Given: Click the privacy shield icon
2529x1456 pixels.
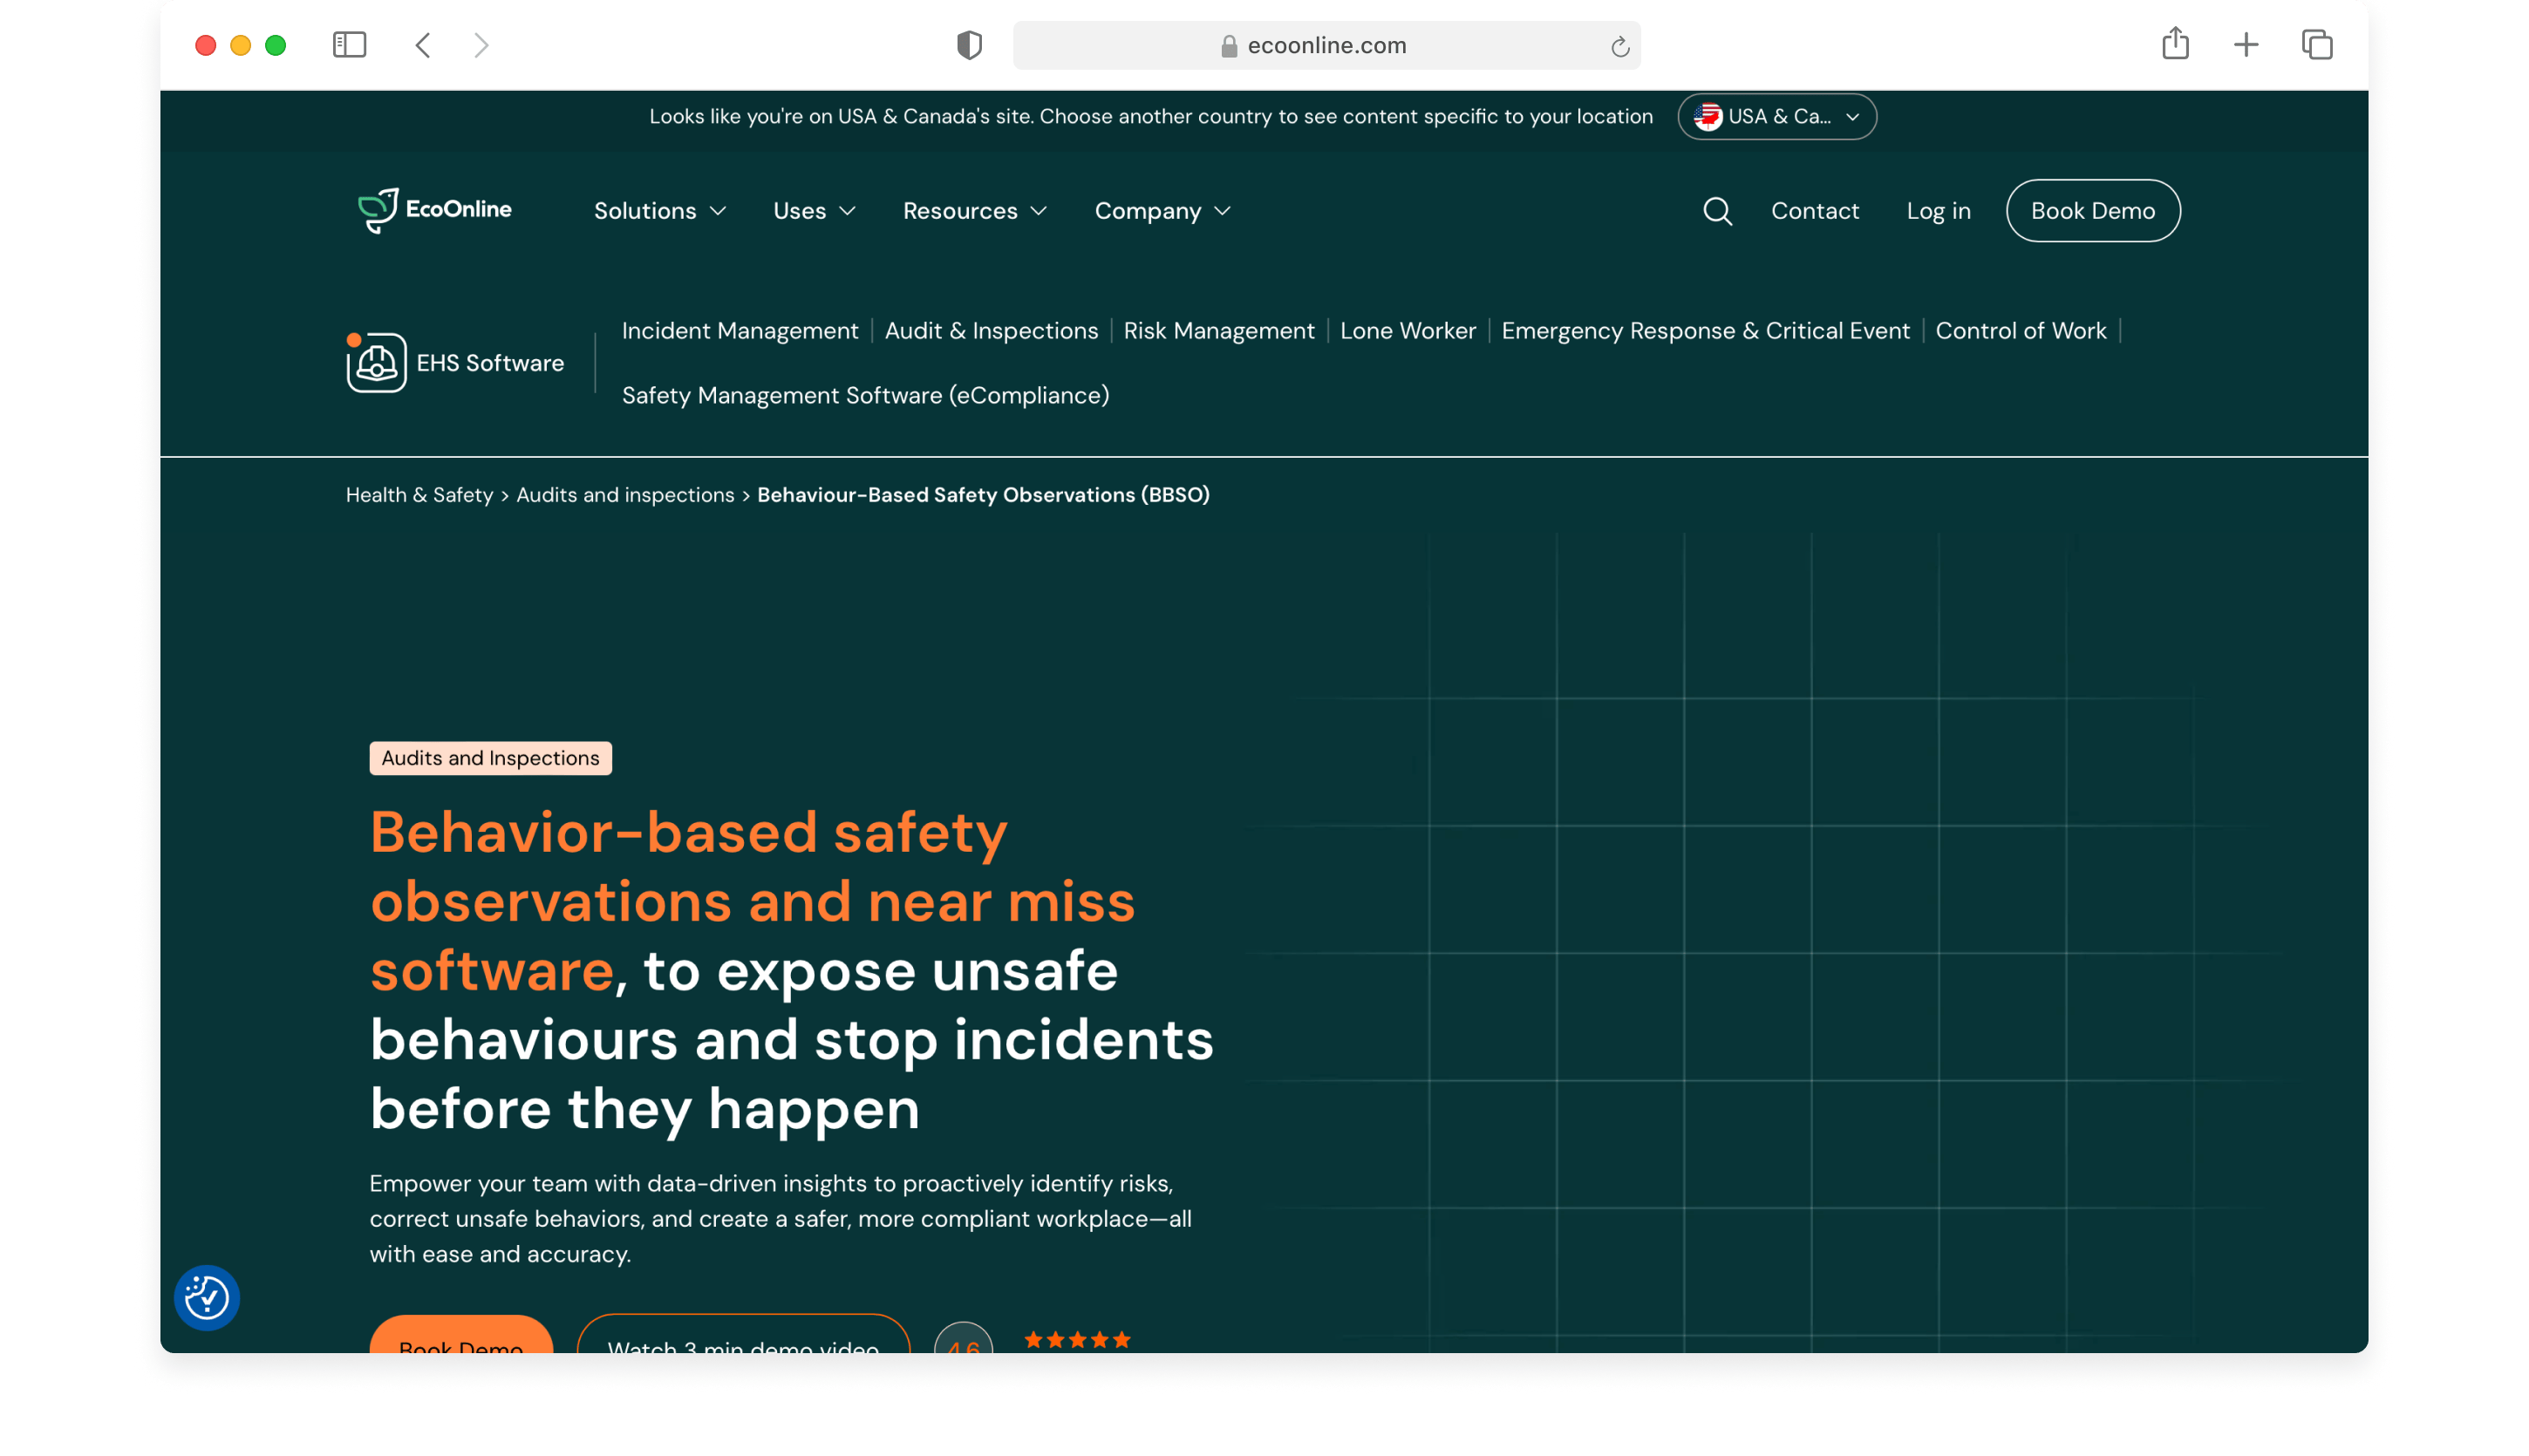Looking at the screenshot, I should coord(969,45).
